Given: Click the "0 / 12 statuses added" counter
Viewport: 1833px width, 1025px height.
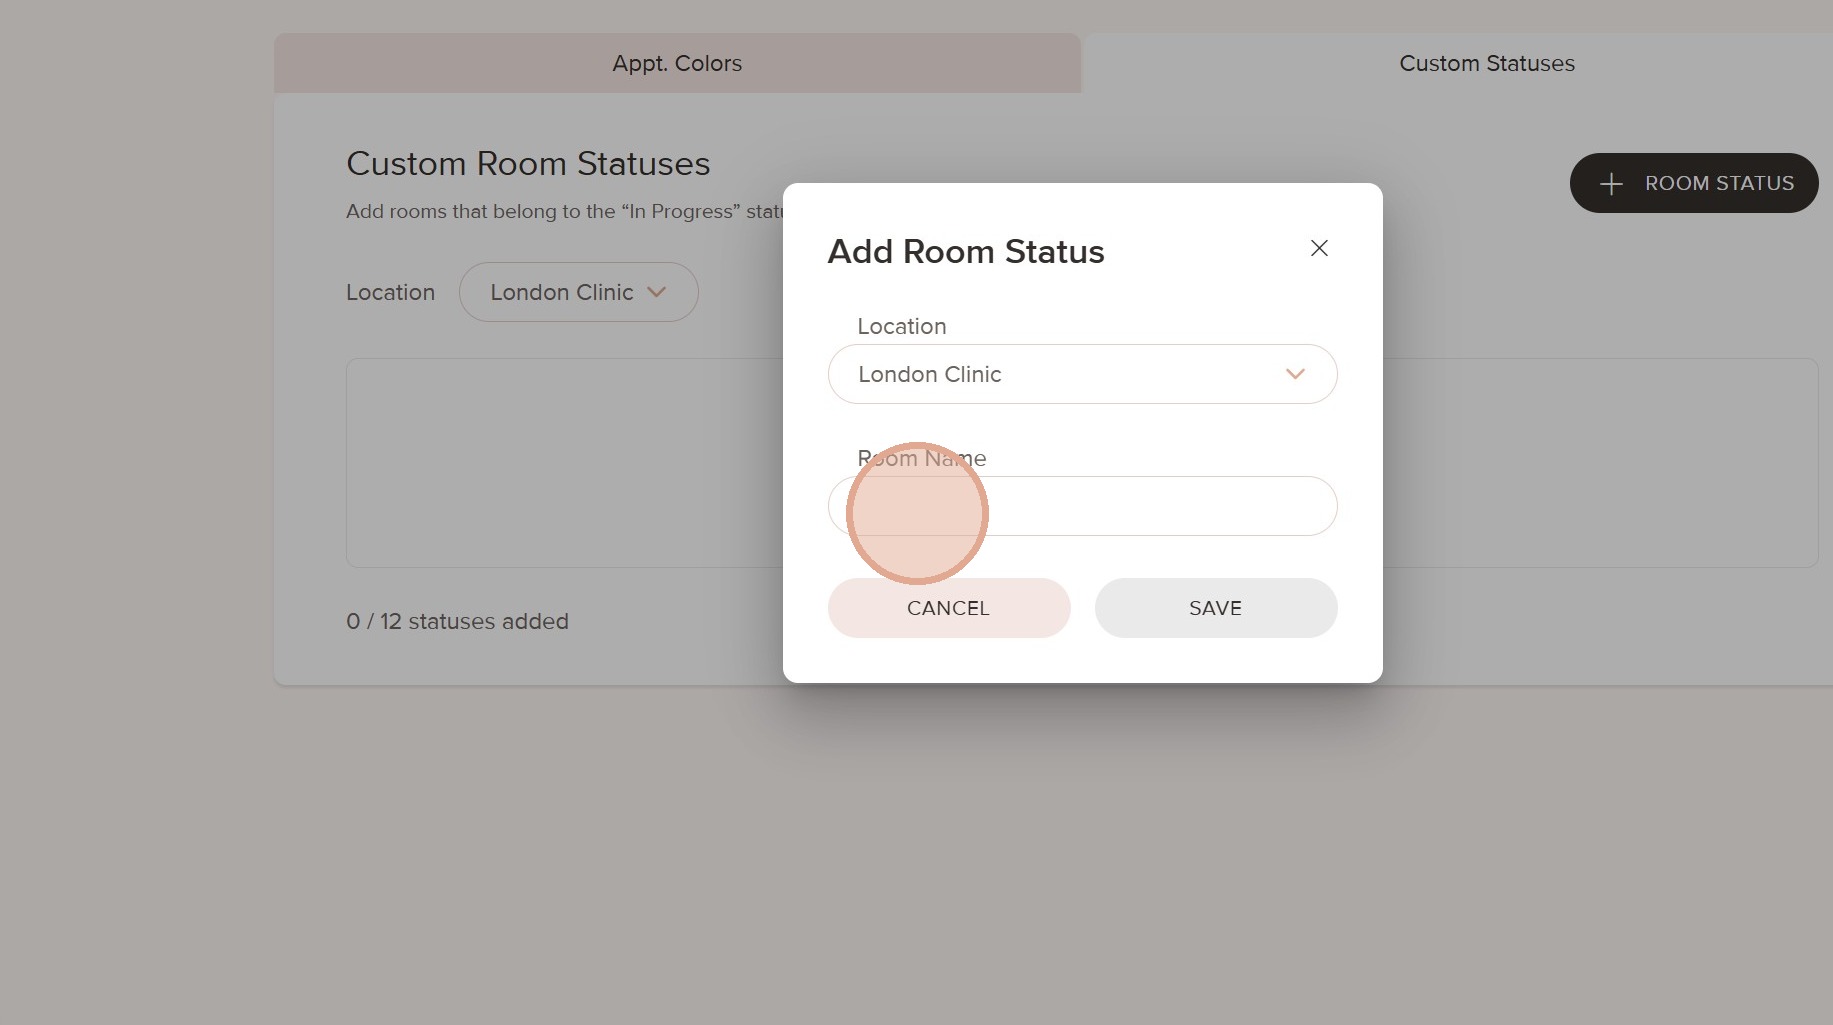Looking at the screenshot, I should pos(457,621).
